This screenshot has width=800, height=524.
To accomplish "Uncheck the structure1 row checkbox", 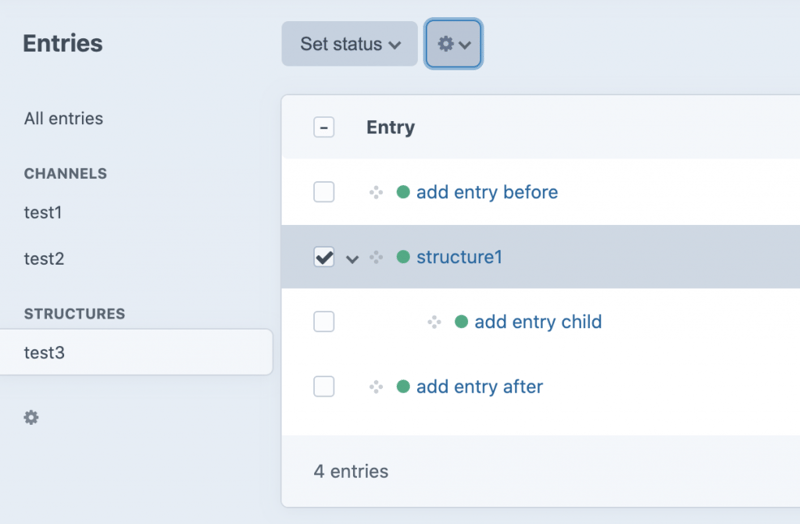I will (324, 257).
